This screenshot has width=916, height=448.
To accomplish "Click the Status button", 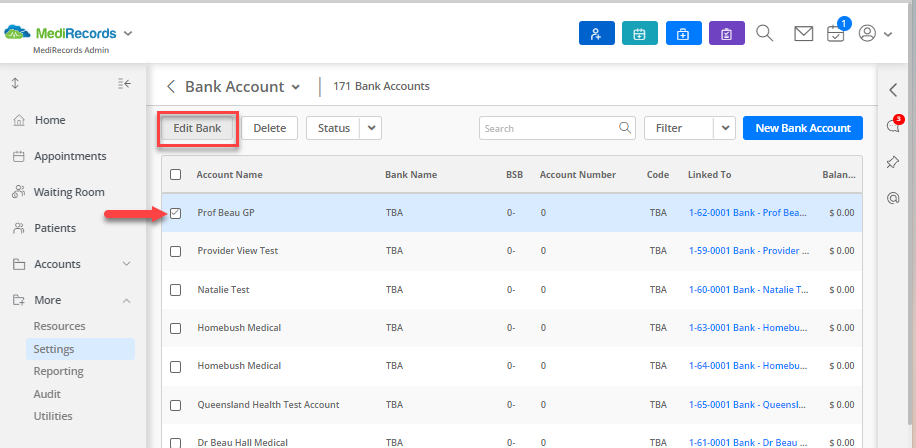I will coord(334,128).
